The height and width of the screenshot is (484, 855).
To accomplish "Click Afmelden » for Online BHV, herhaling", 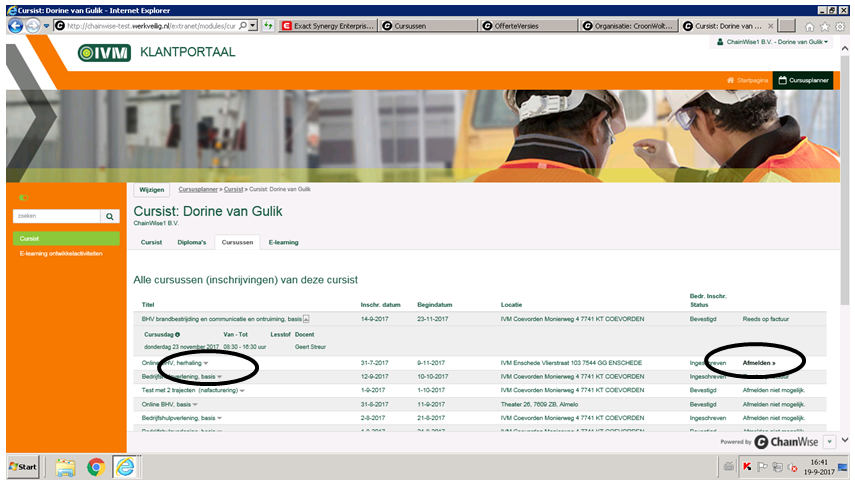I will point(758,363).
